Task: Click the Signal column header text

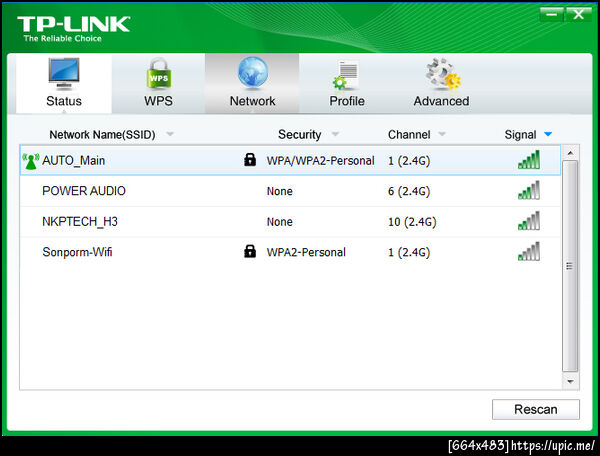Action: click(x=520, y=135)
